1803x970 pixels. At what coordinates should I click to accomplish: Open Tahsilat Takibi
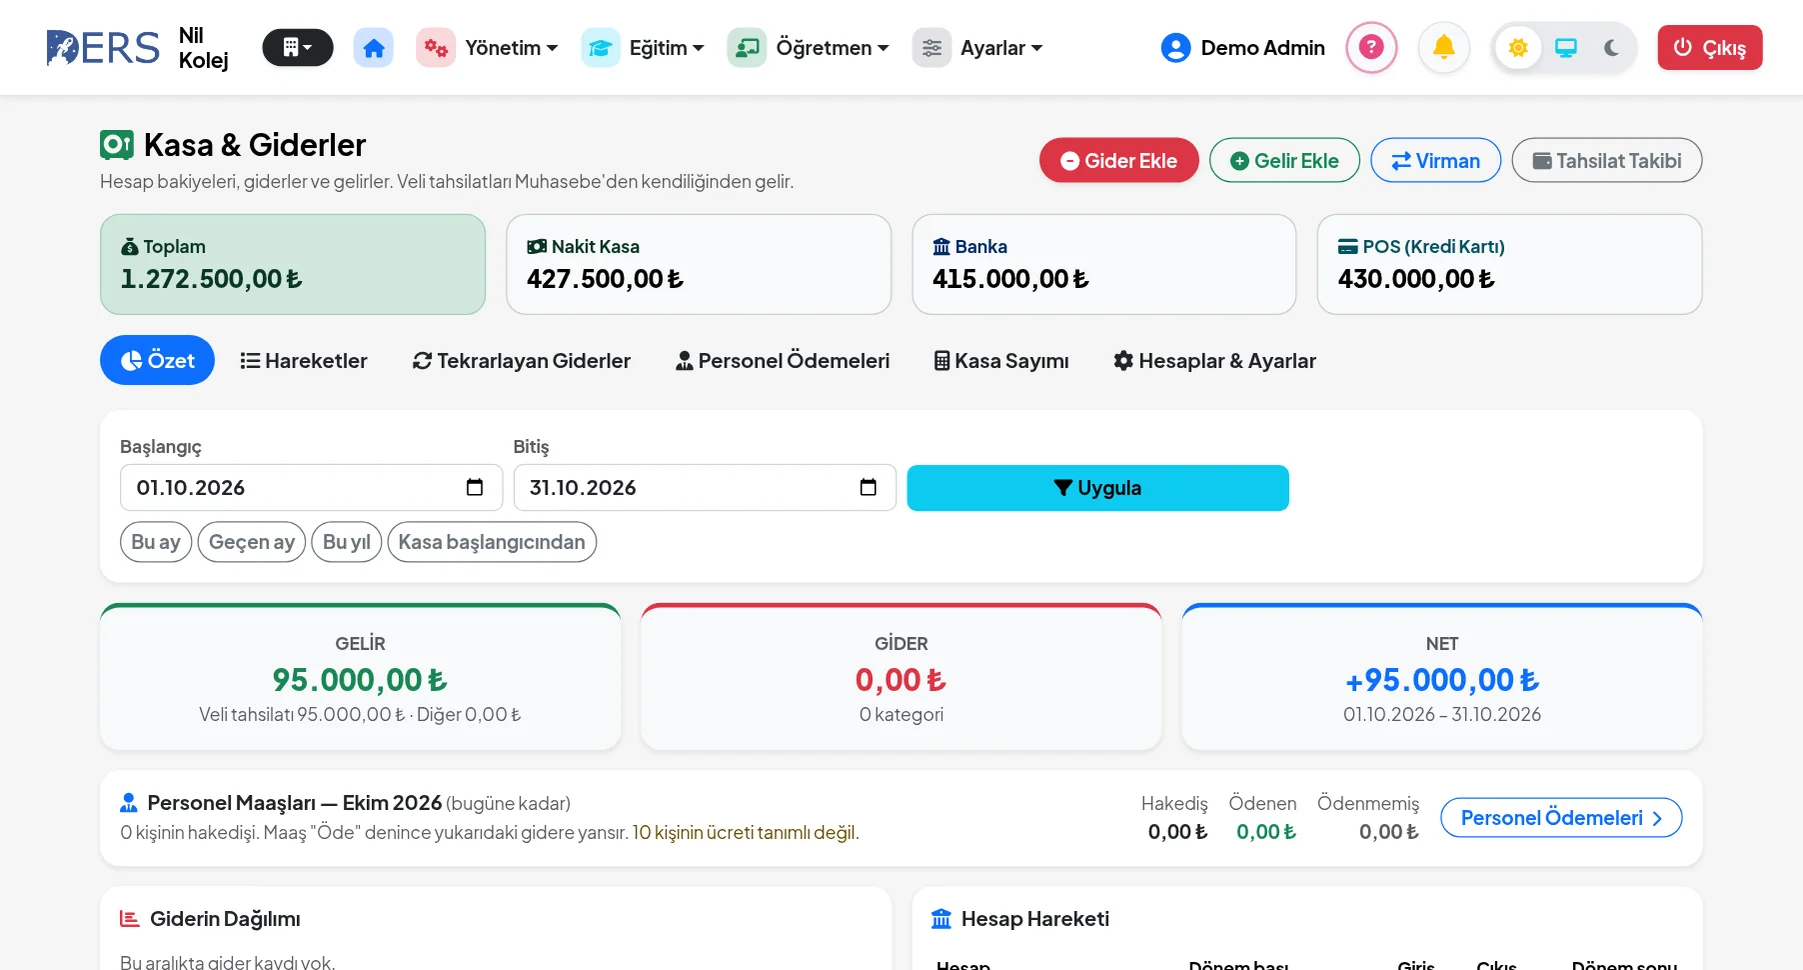pyautogui.click(x=1607, y=160)
